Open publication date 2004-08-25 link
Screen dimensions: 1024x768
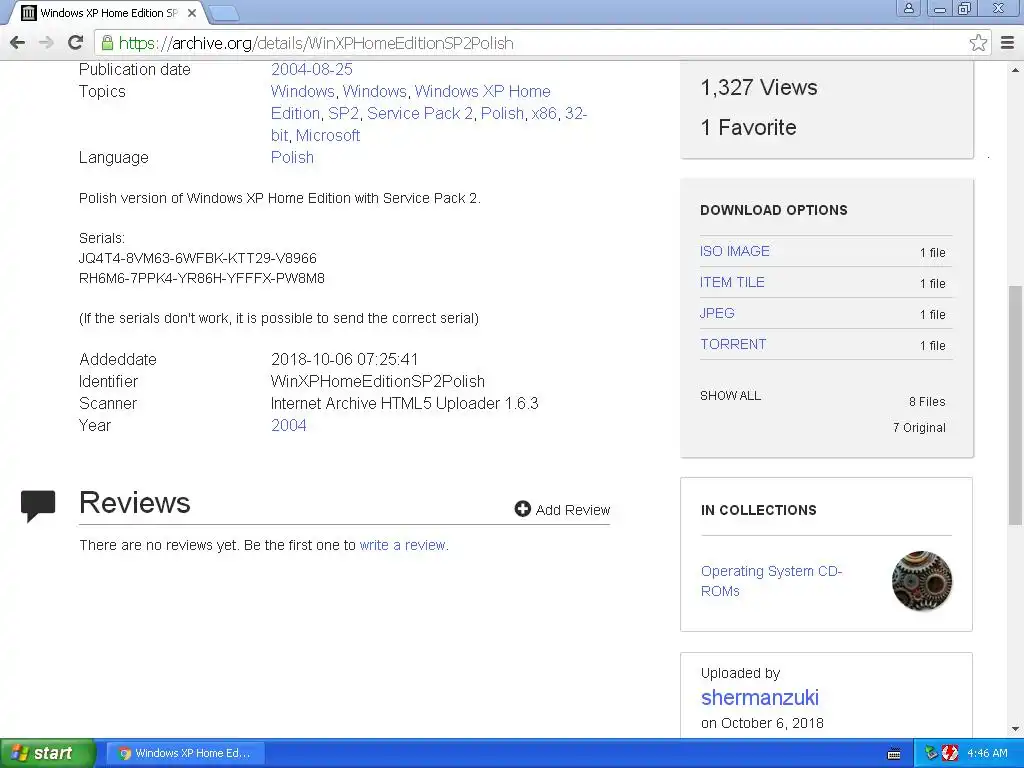(312, 69)
